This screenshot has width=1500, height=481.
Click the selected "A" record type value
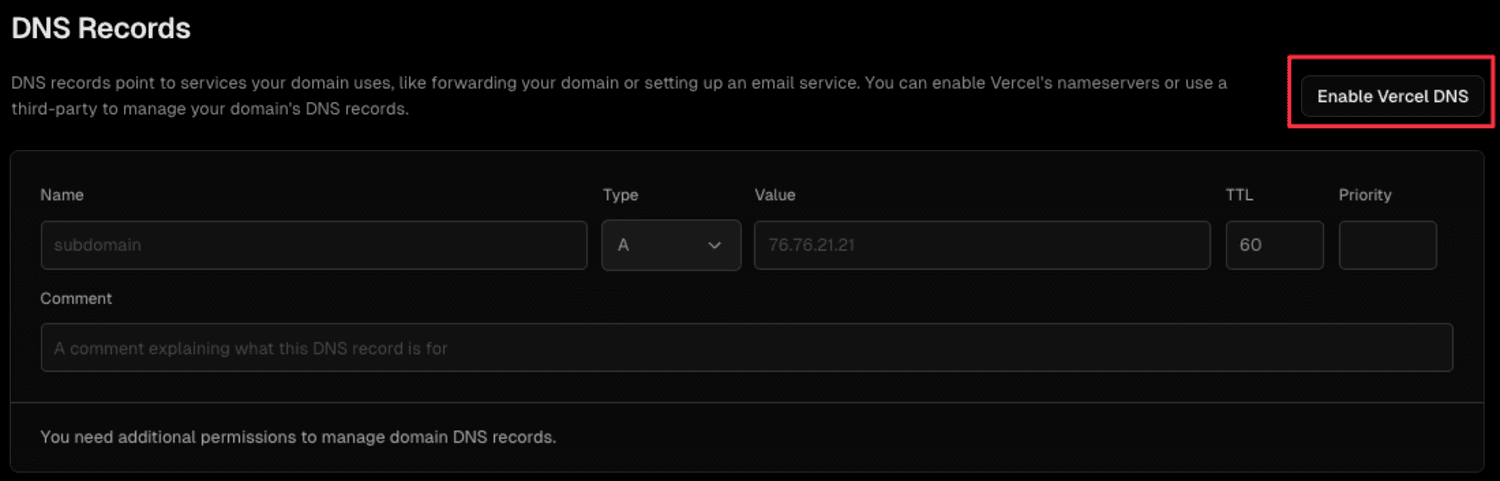coord(623,245)
